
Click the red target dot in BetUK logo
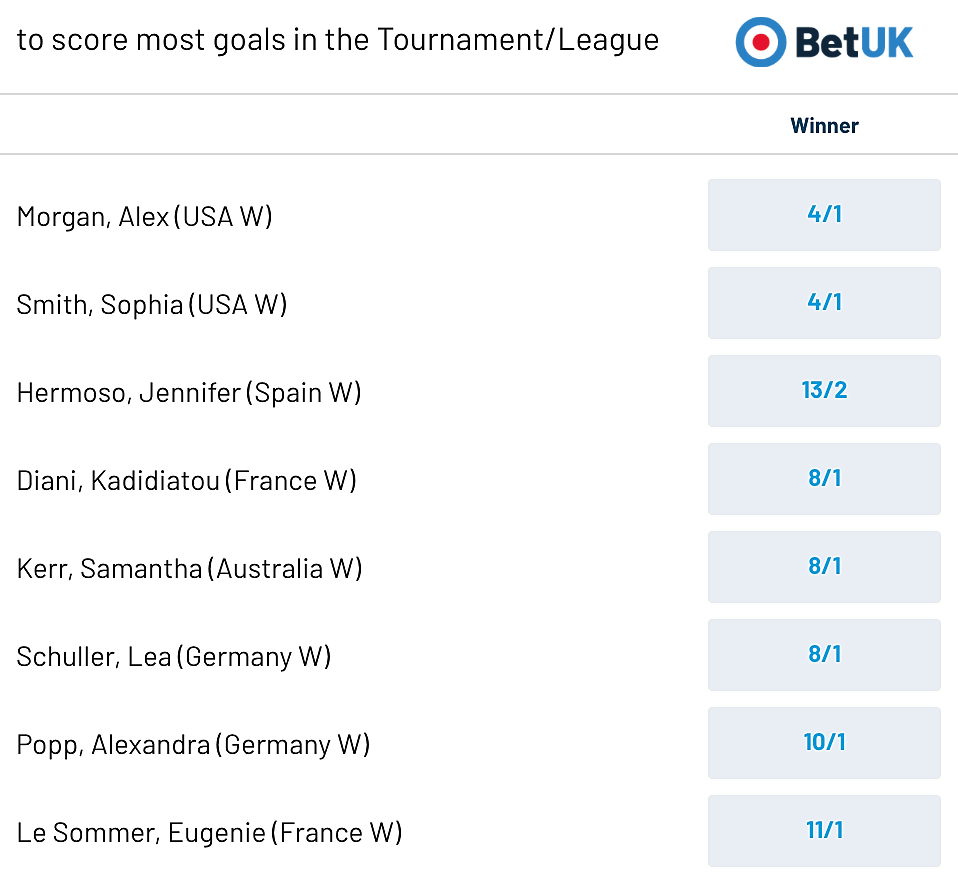(x=761, y=42)
